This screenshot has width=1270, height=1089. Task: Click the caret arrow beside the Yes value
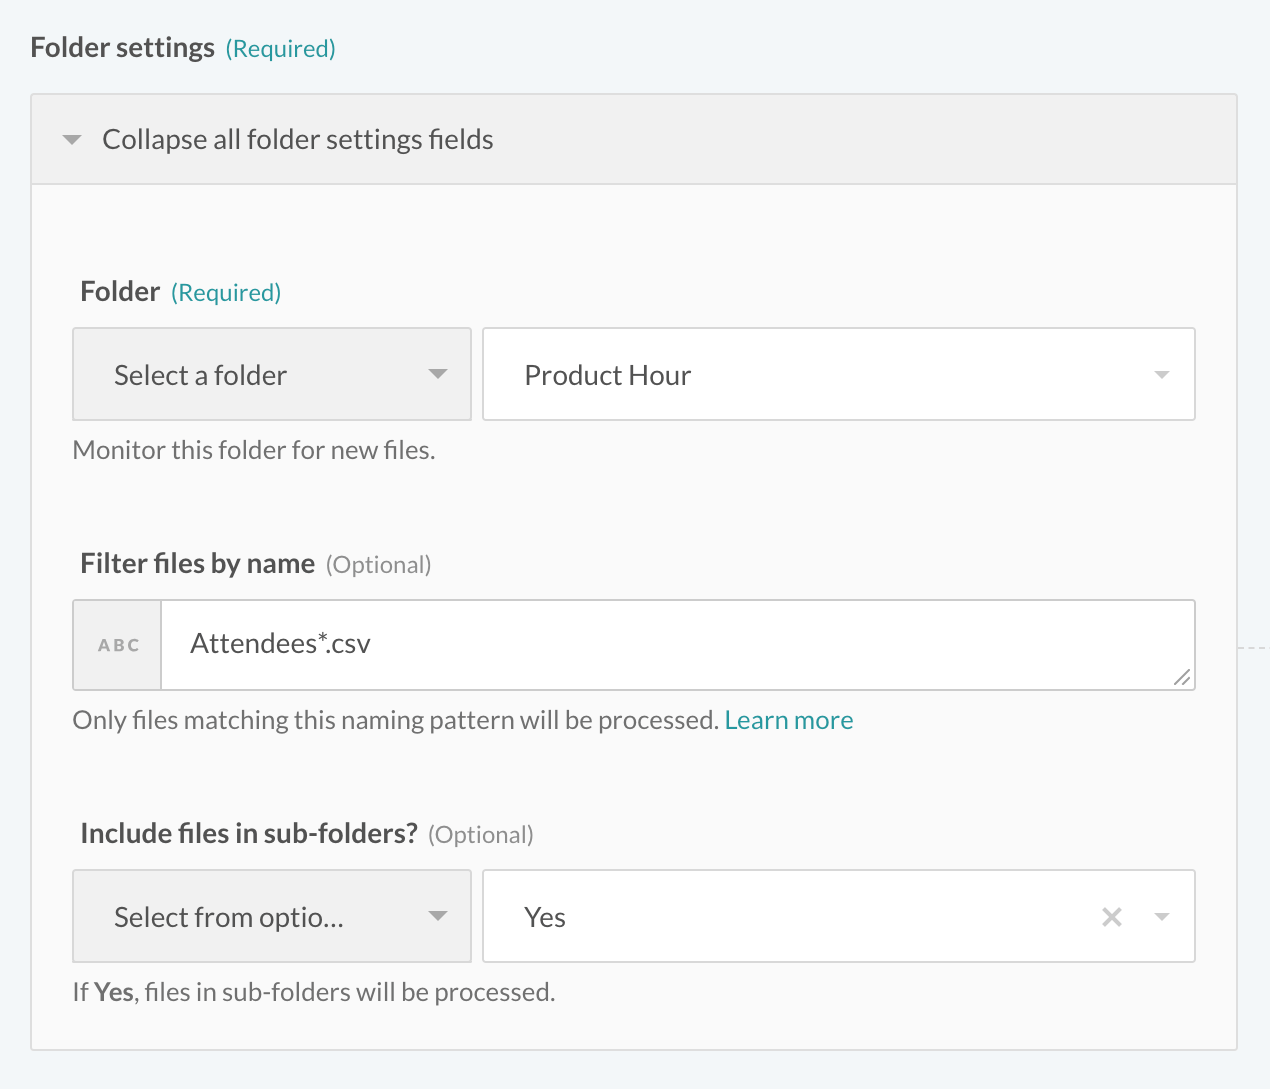click(1161, 917)
